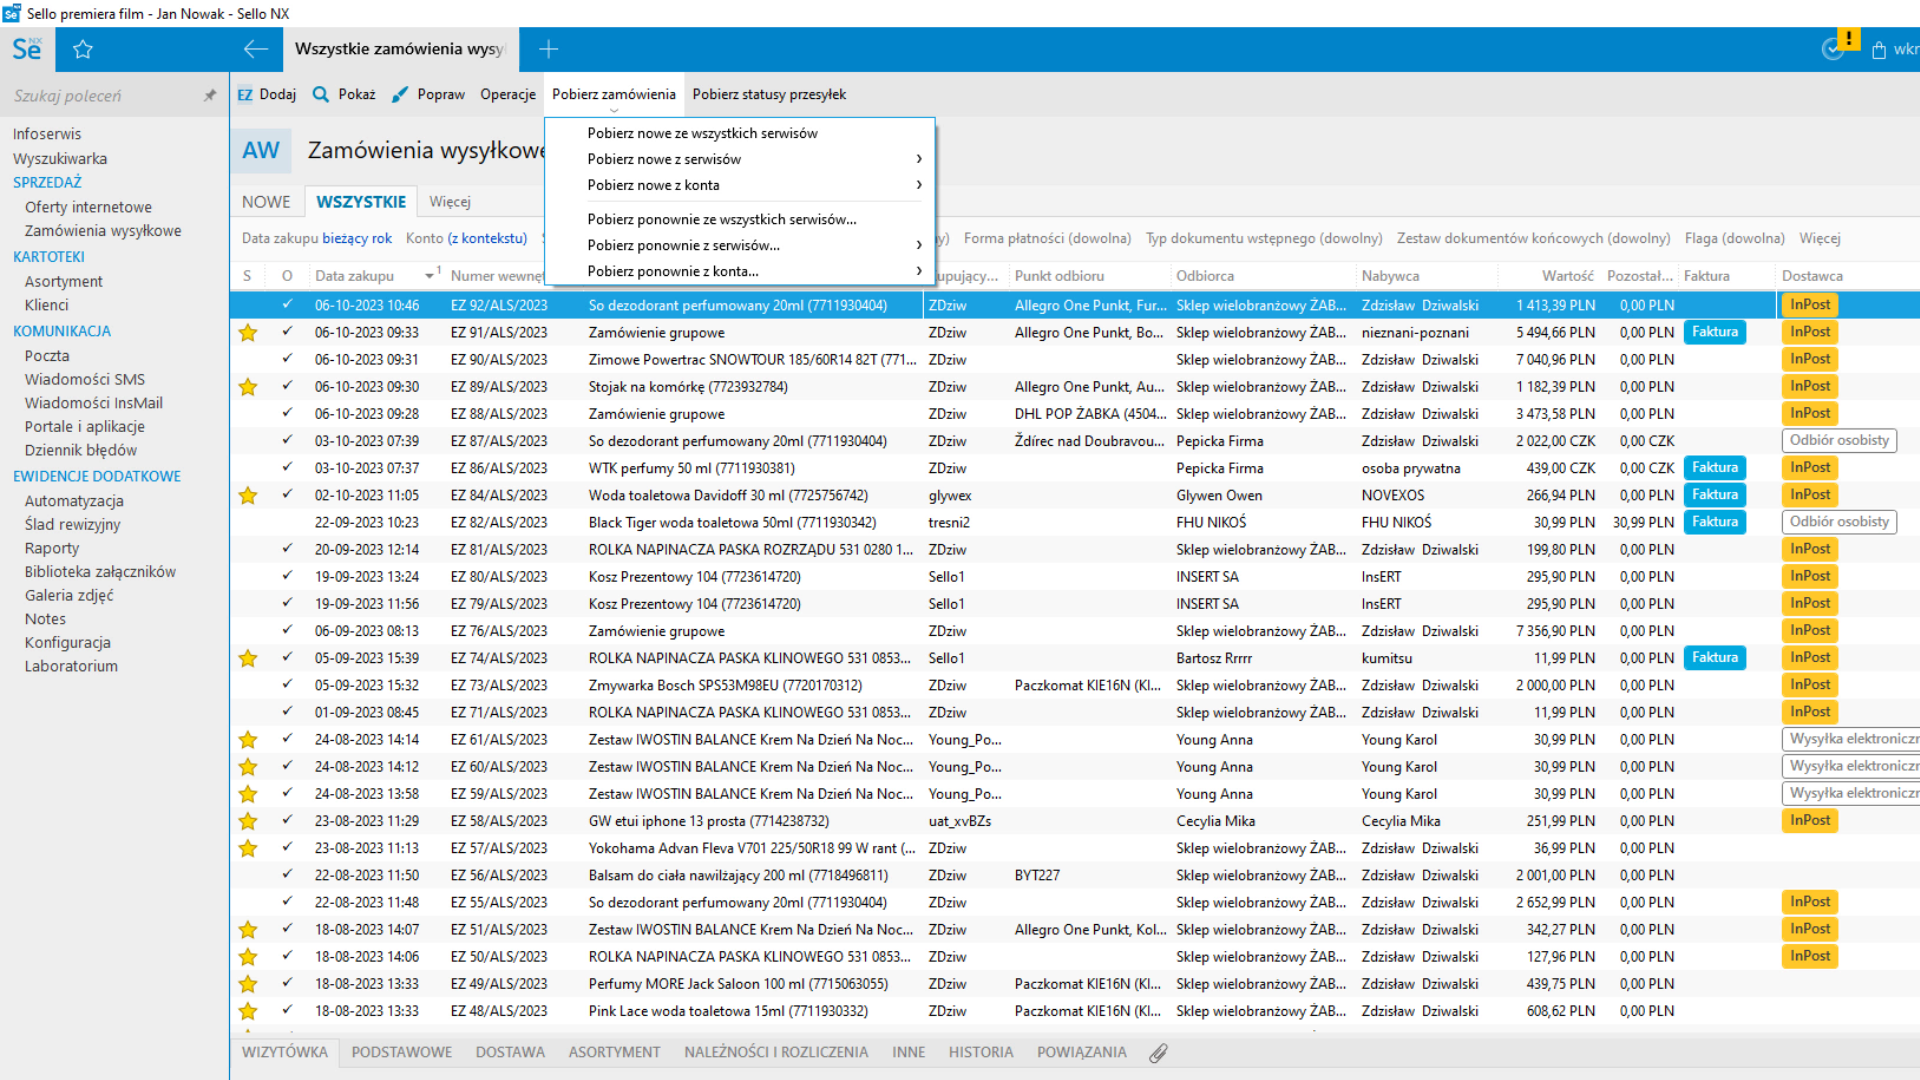The width and height of the screenshot is (1920, 1080).
Task: Toggle star on order EZ 58/ALS/2023
Action: click(248, 821)
